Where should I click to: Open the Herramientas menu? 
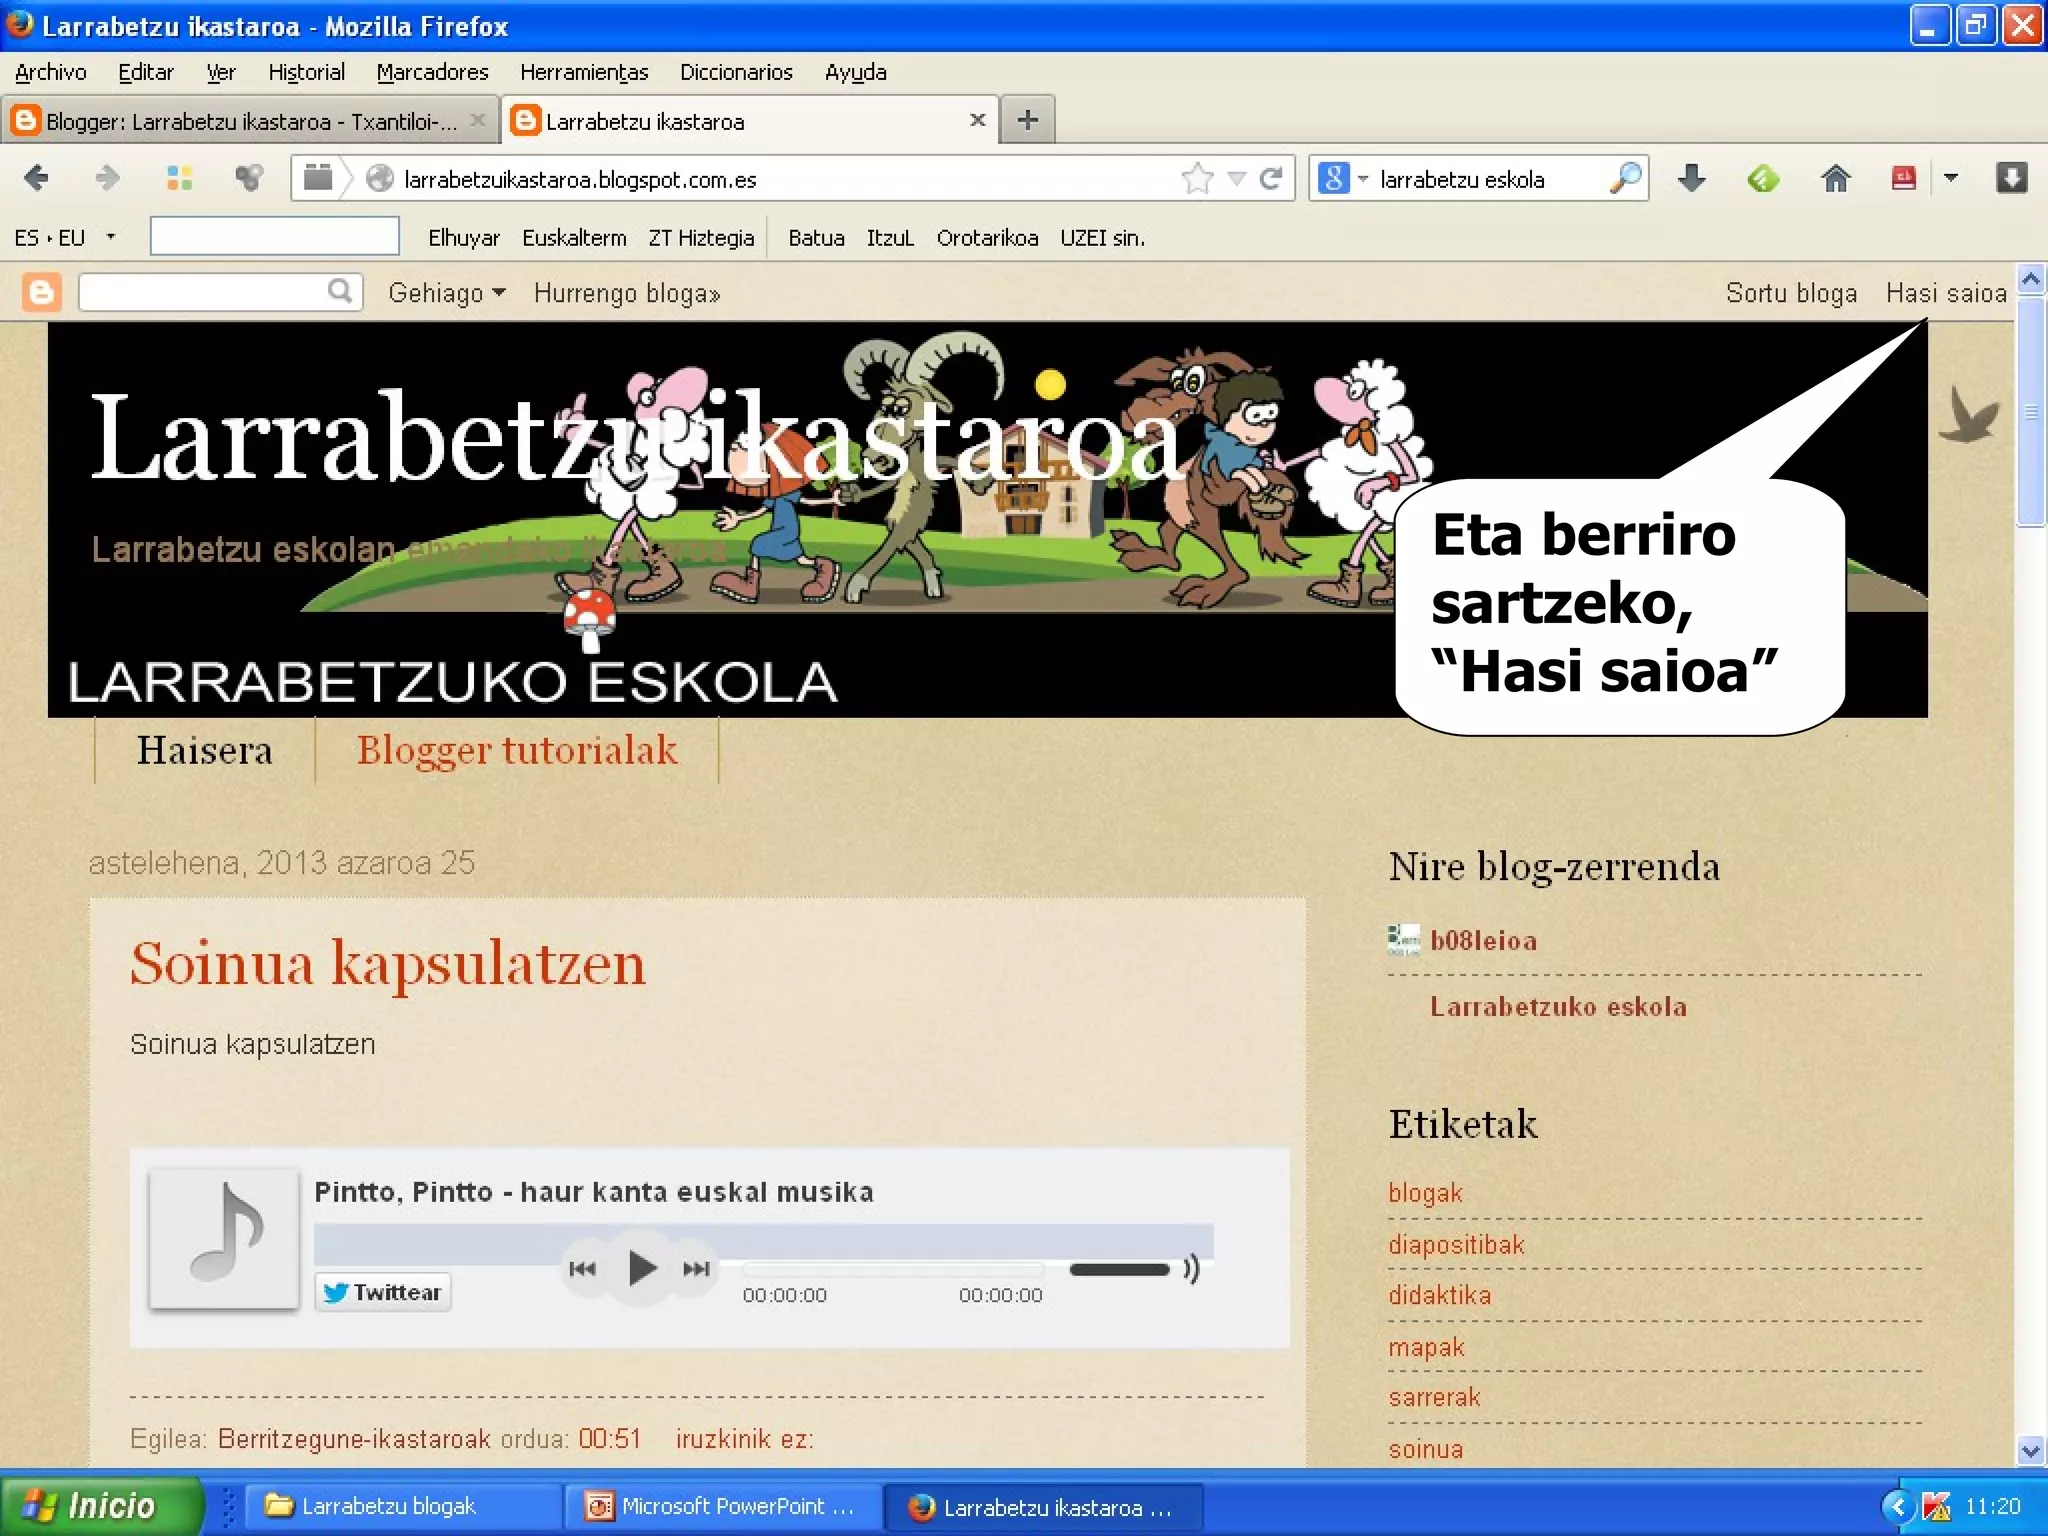584,72
